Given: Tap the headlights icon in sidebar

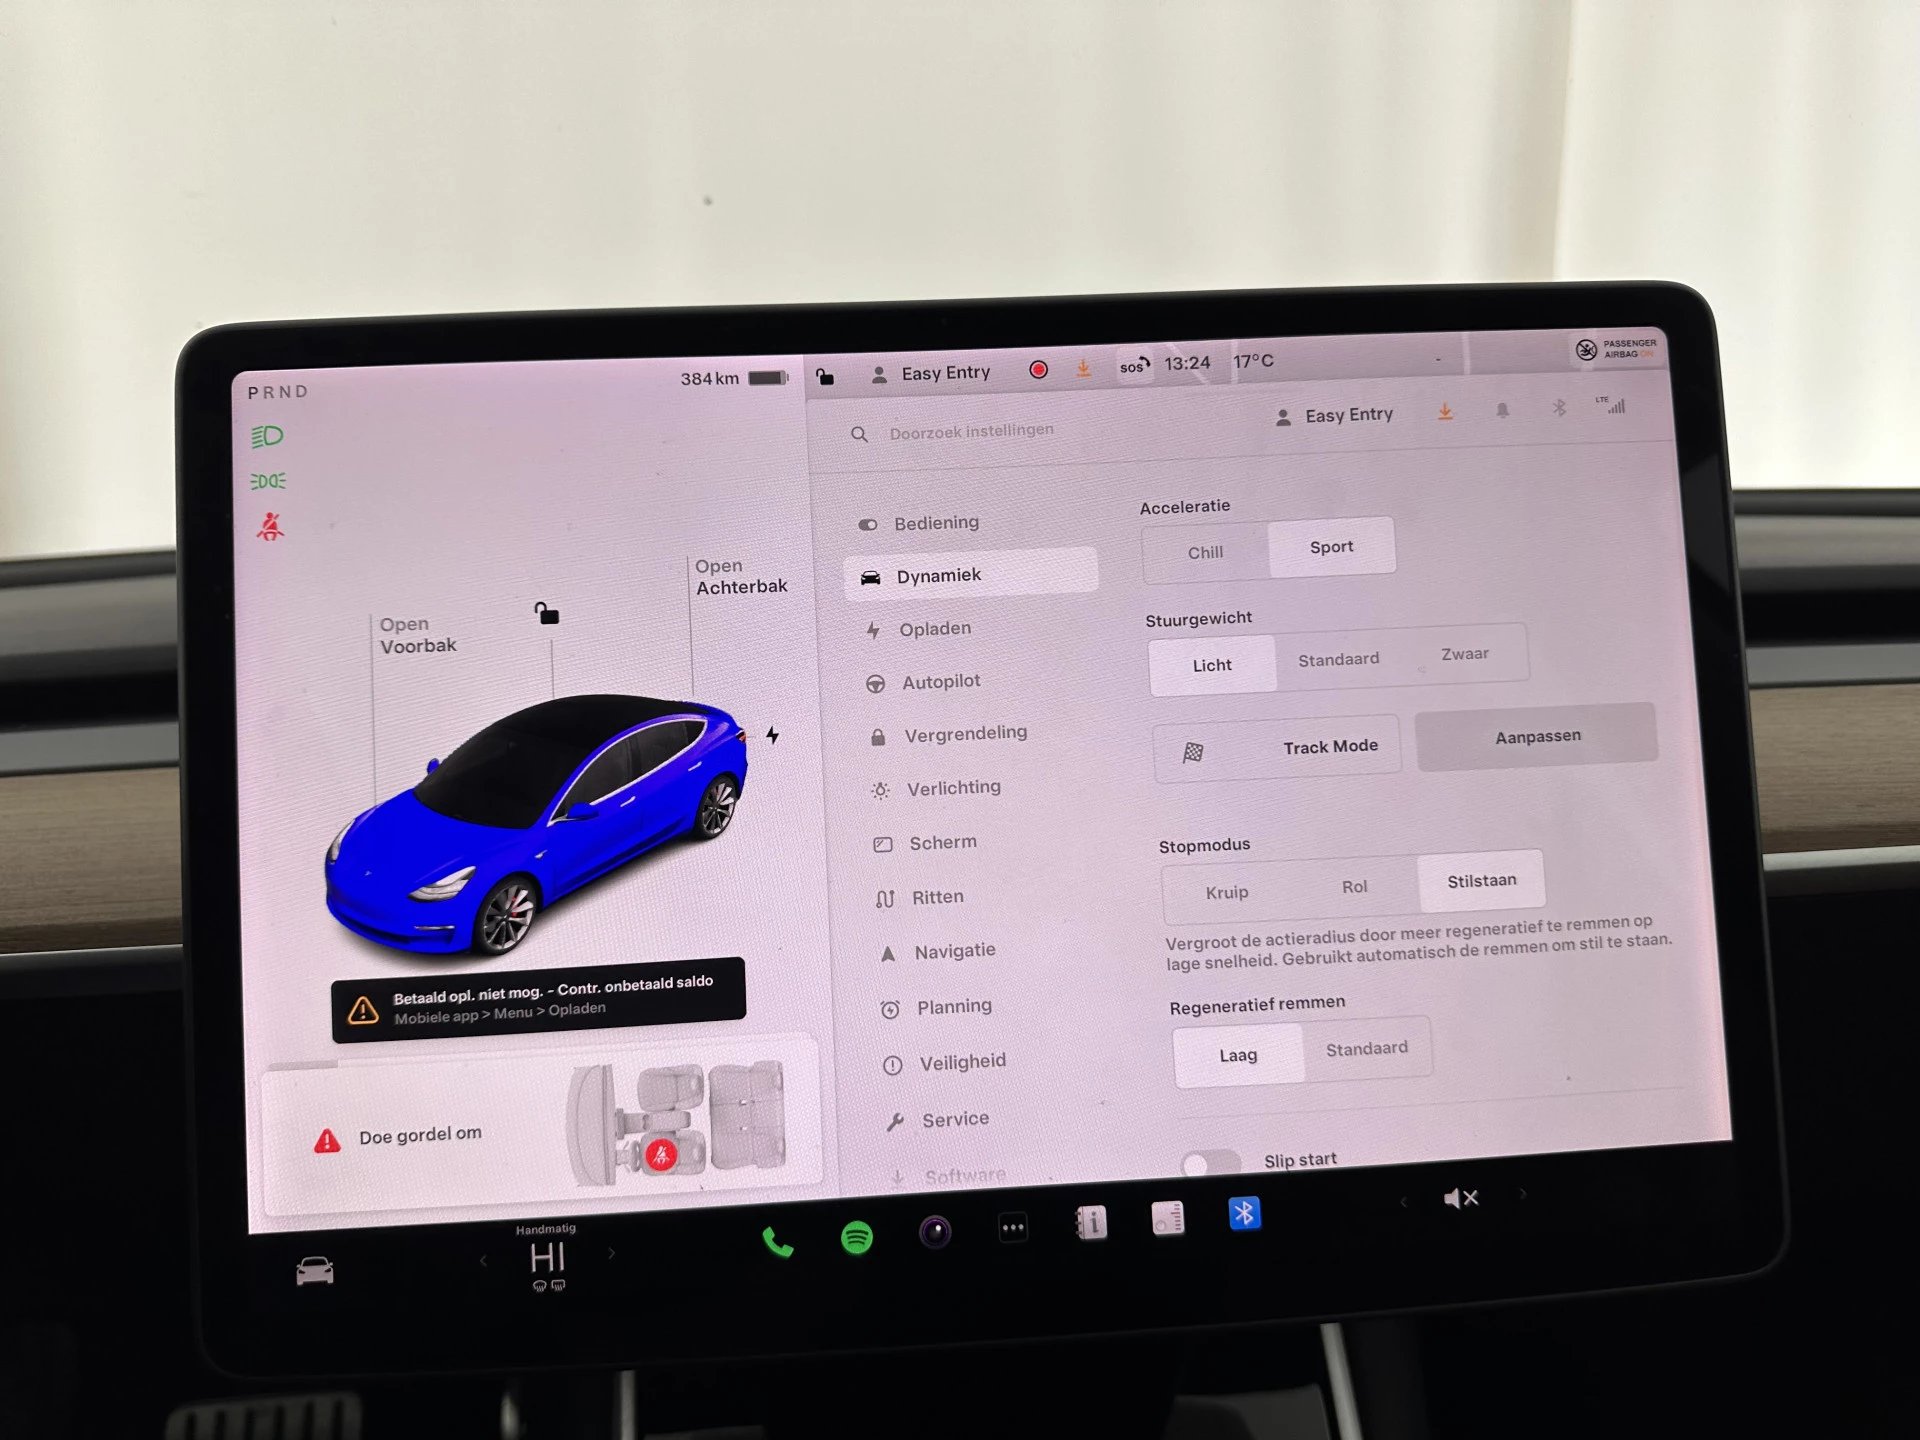Looking at the screenshot, I should tap(268, 437).
